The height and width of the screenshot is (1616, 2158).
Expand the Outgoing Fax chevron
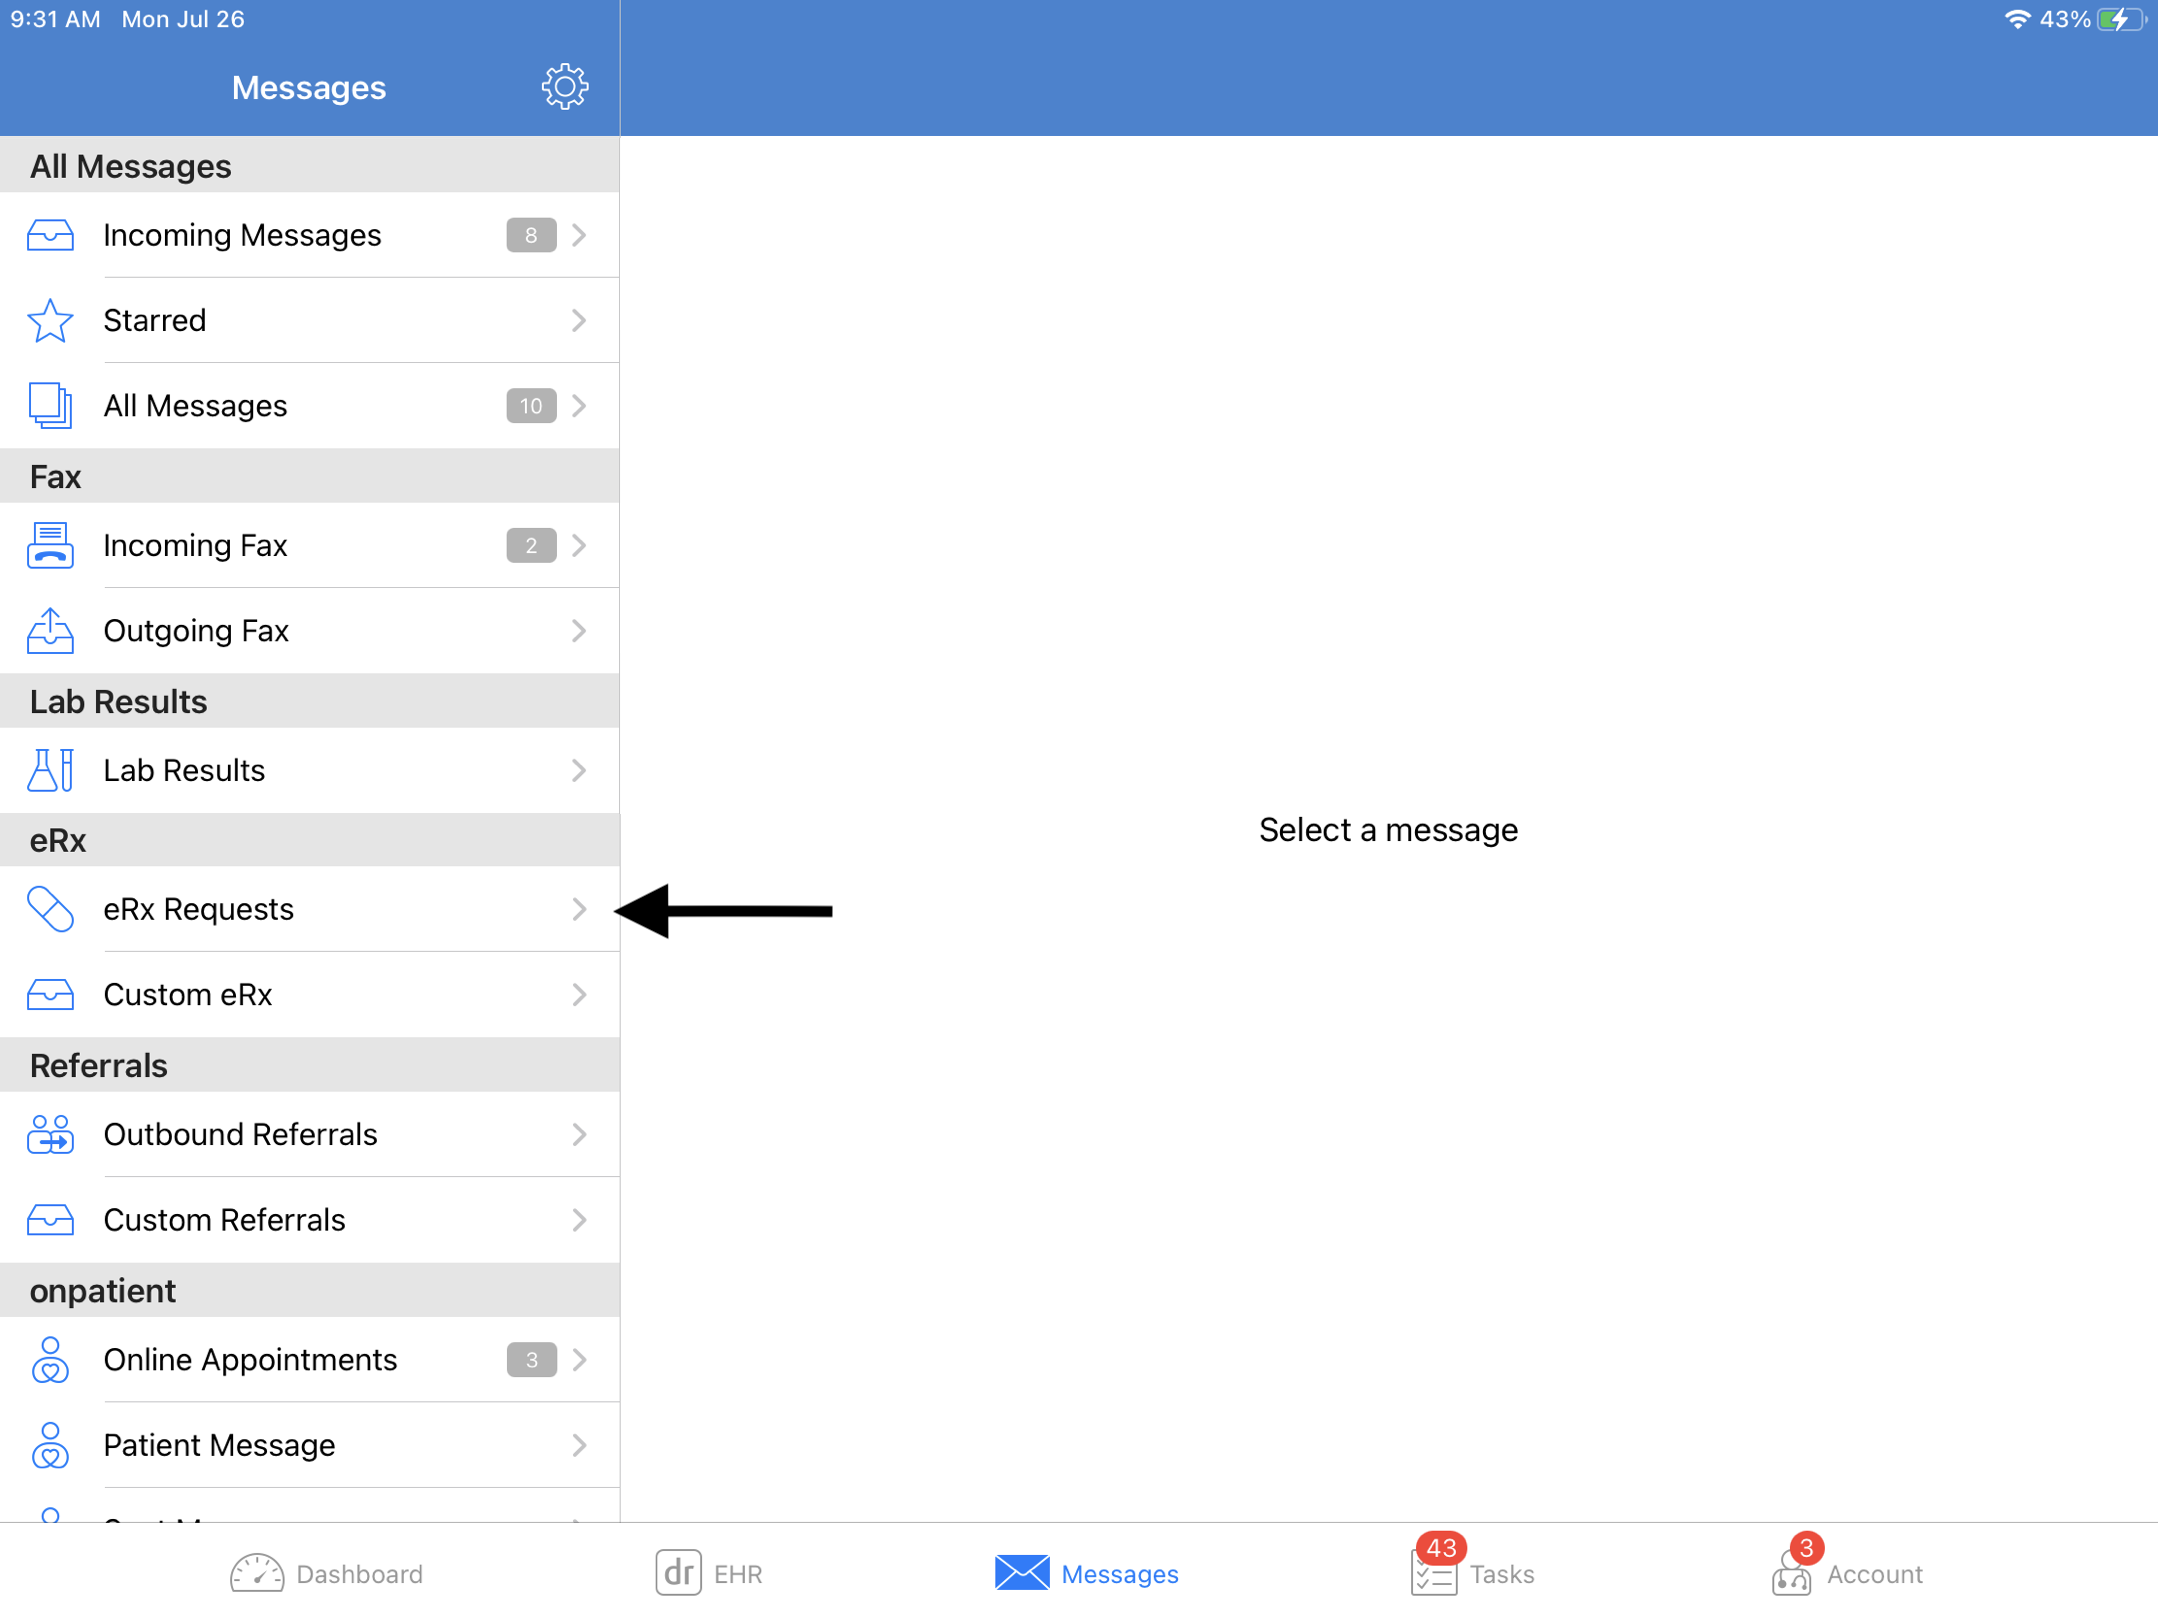coord(584,630)
